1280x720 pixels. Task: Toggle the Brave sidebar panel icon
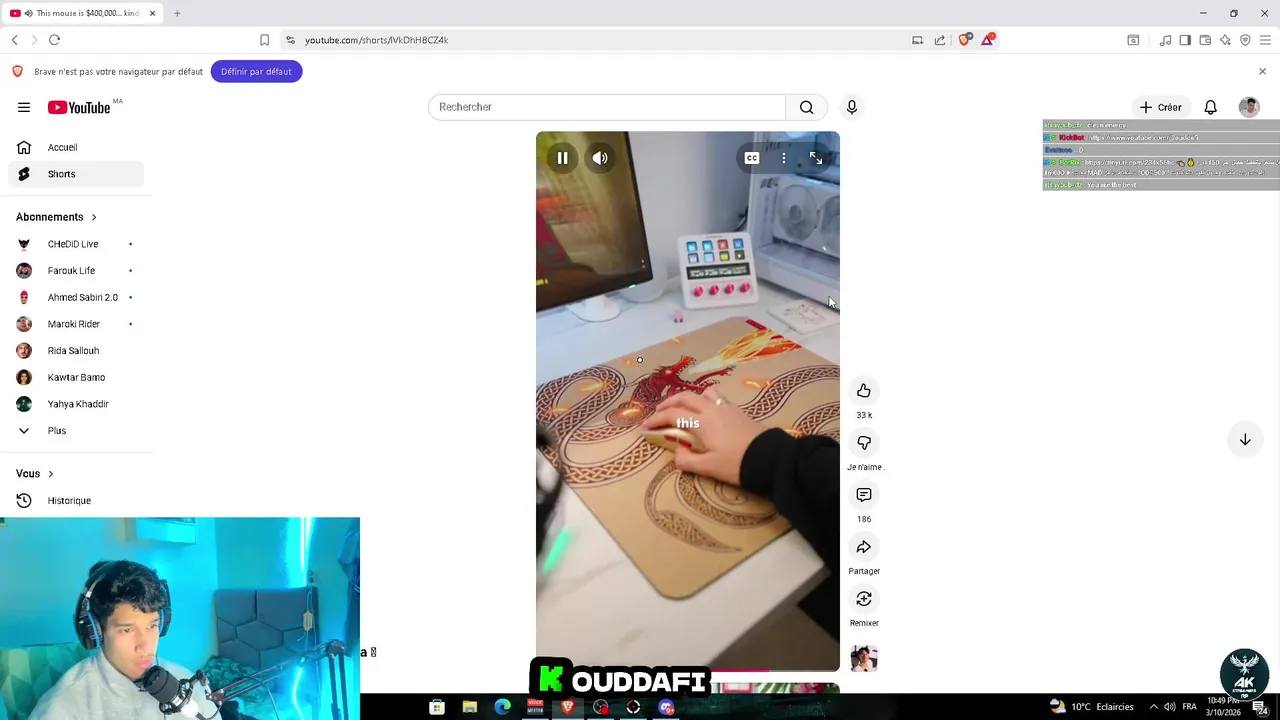pos(1185,40)
